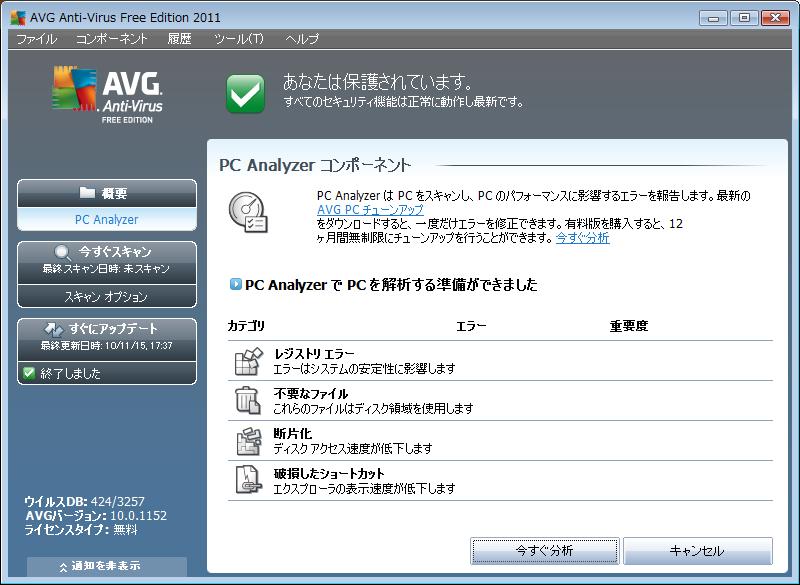Screen dimensions: 800x585
Task: Click the あなたは保護されています status headline
Action: pyautogui.click(x=378, y=82)
